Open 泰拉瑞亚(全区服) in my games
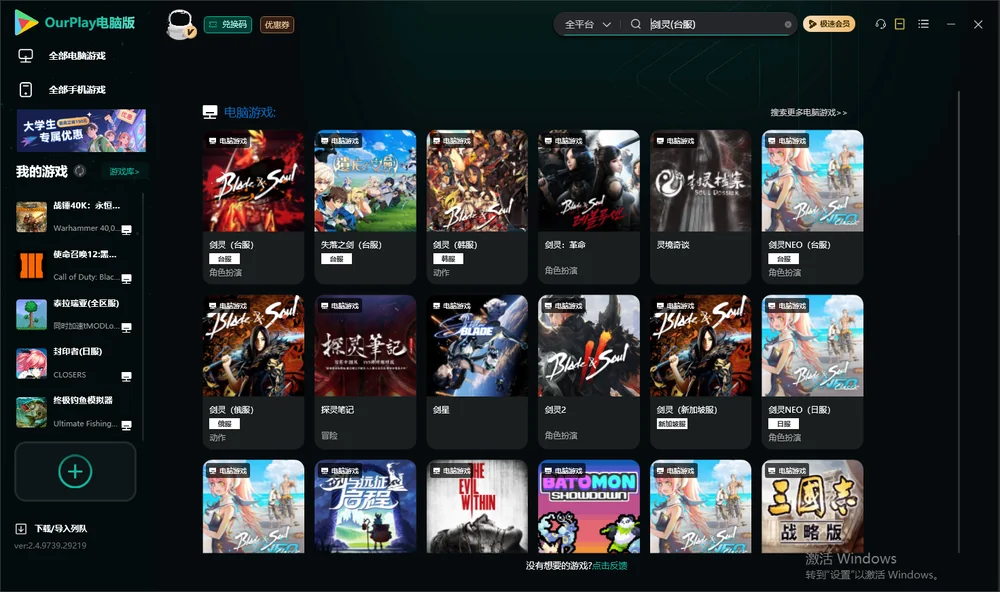1000x592 pixels. 74,314
